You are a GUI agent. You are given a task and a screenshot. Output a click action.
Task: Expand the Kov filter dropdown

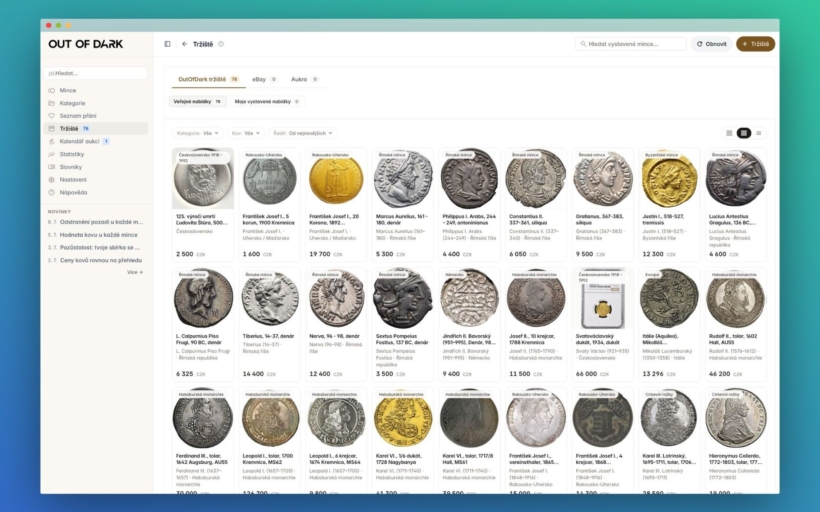(246, 133)
